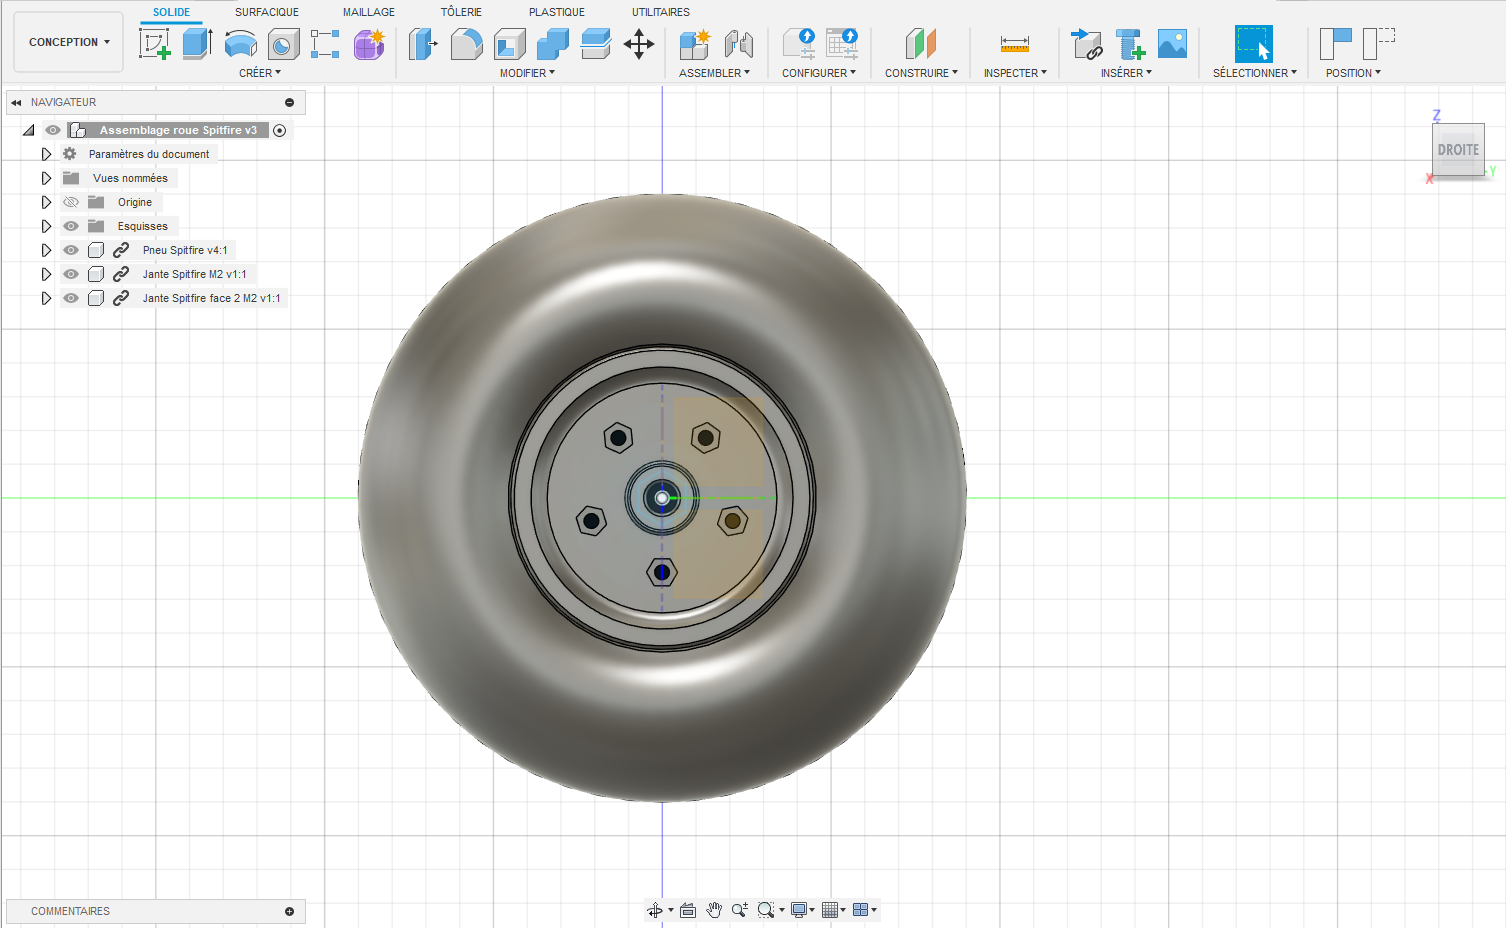Click the Create Form purple icon
The image size is (1506, 928).
coord(369,44)
